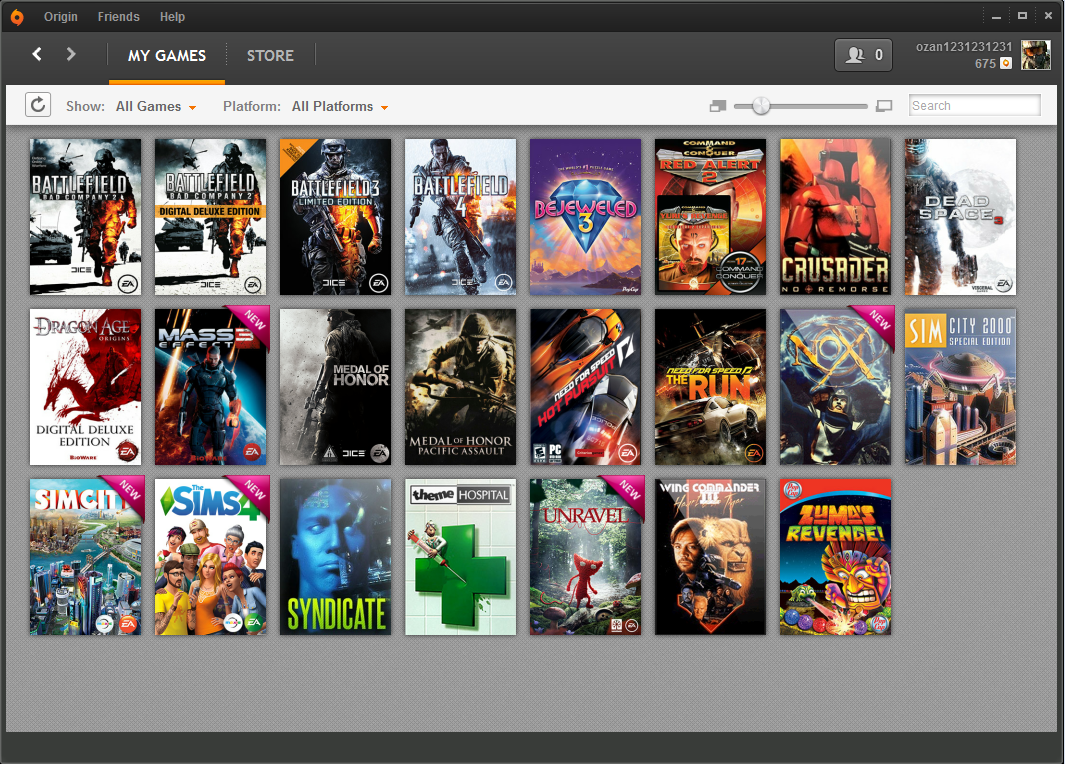Select the Medal of Honor tile

coord(336,386)
